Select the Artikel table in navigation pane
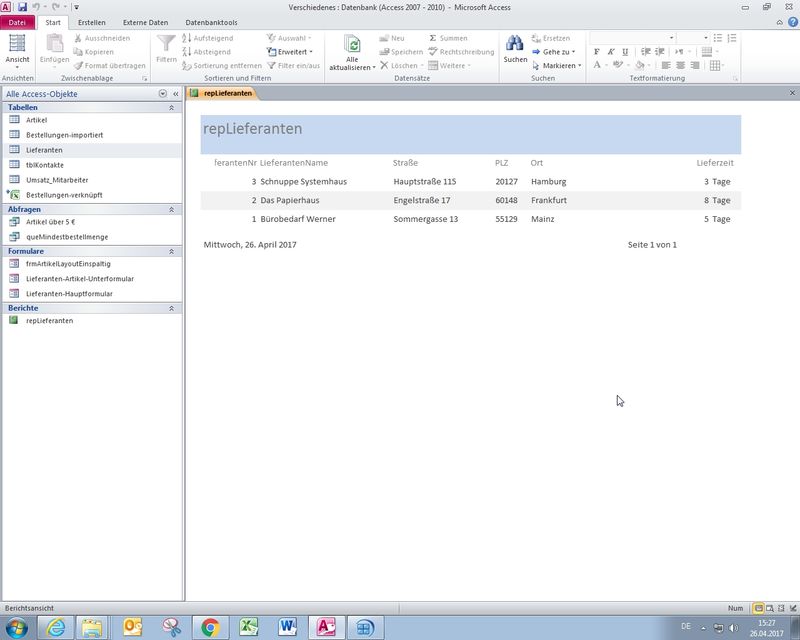 coord(36,120)
